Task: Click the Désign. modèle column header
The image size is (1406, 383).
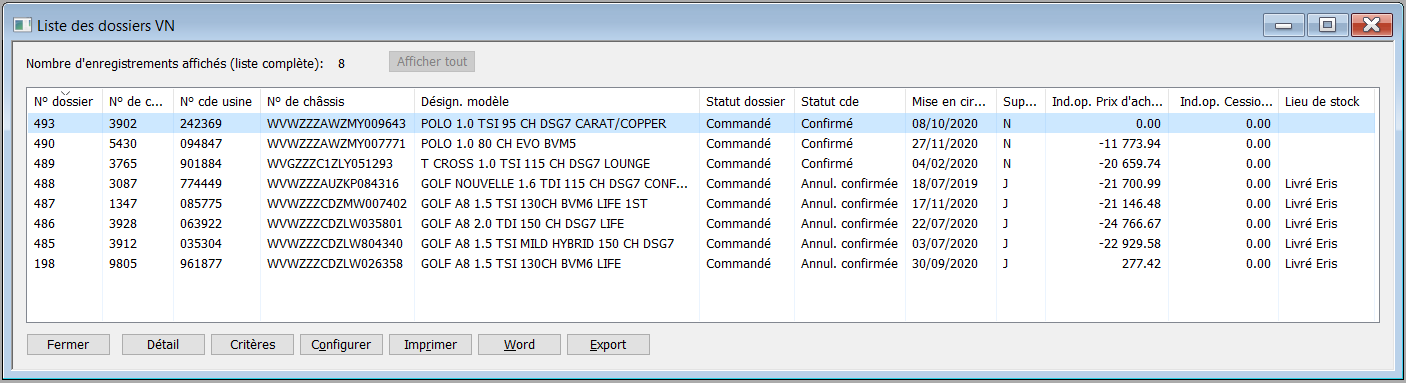Action: (x=557, y=101)
